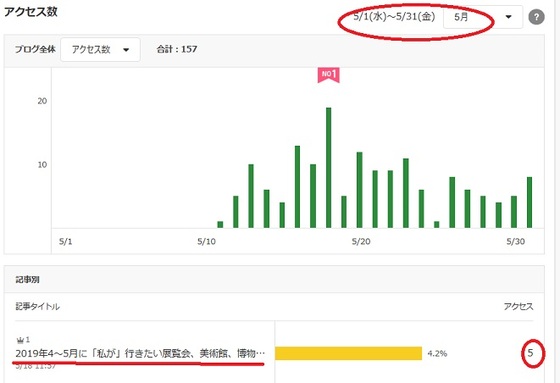Open the アクセス数 metric dropdown

click(100, 49)
